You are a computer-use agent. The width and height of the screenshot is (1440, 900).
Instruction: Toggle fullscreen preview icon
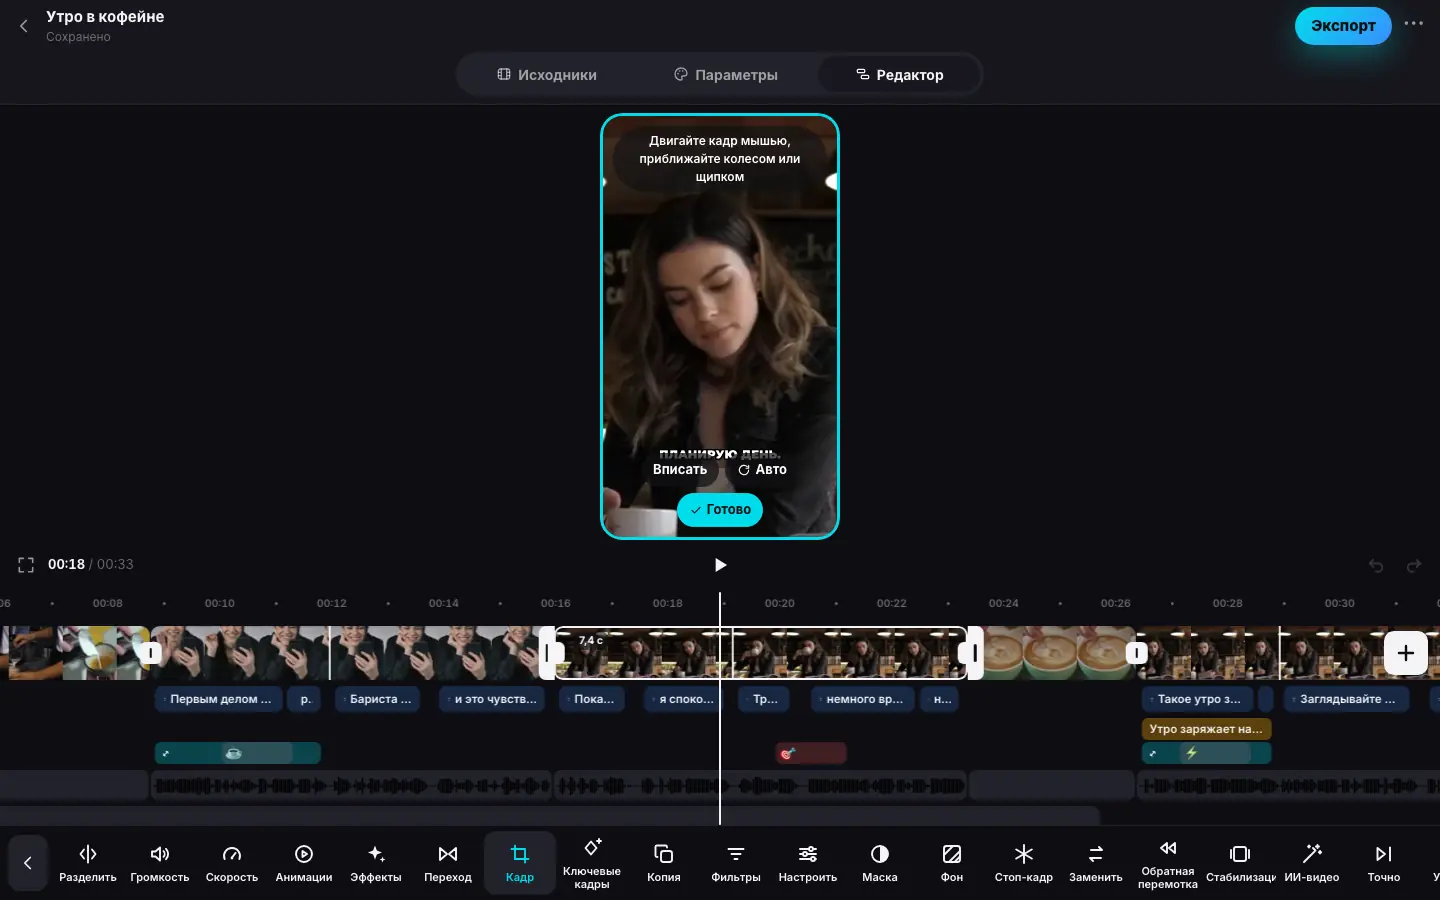(26, 565)
